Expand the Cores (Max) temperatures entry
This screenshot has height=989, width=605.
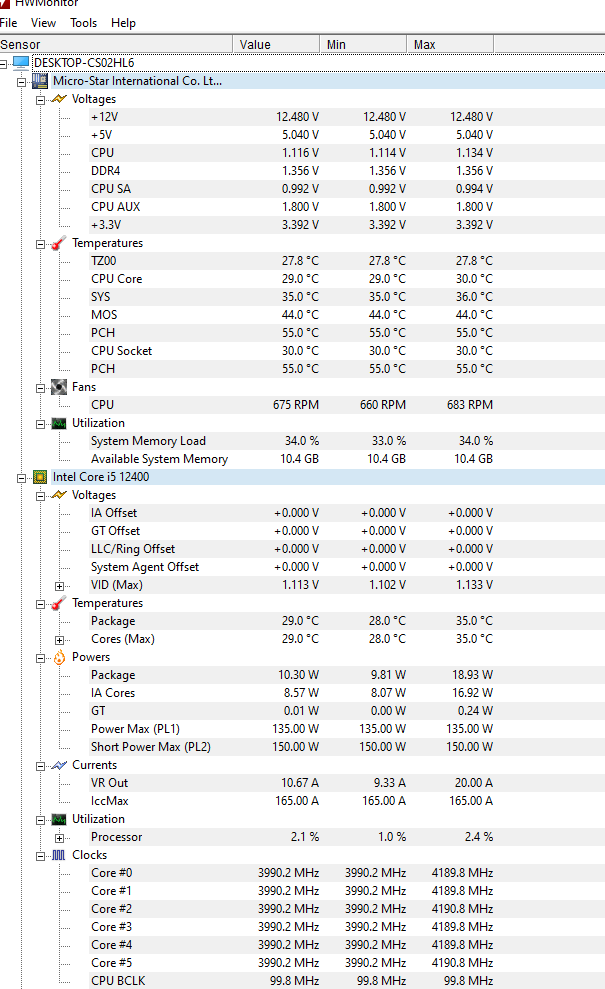(60, 639)
